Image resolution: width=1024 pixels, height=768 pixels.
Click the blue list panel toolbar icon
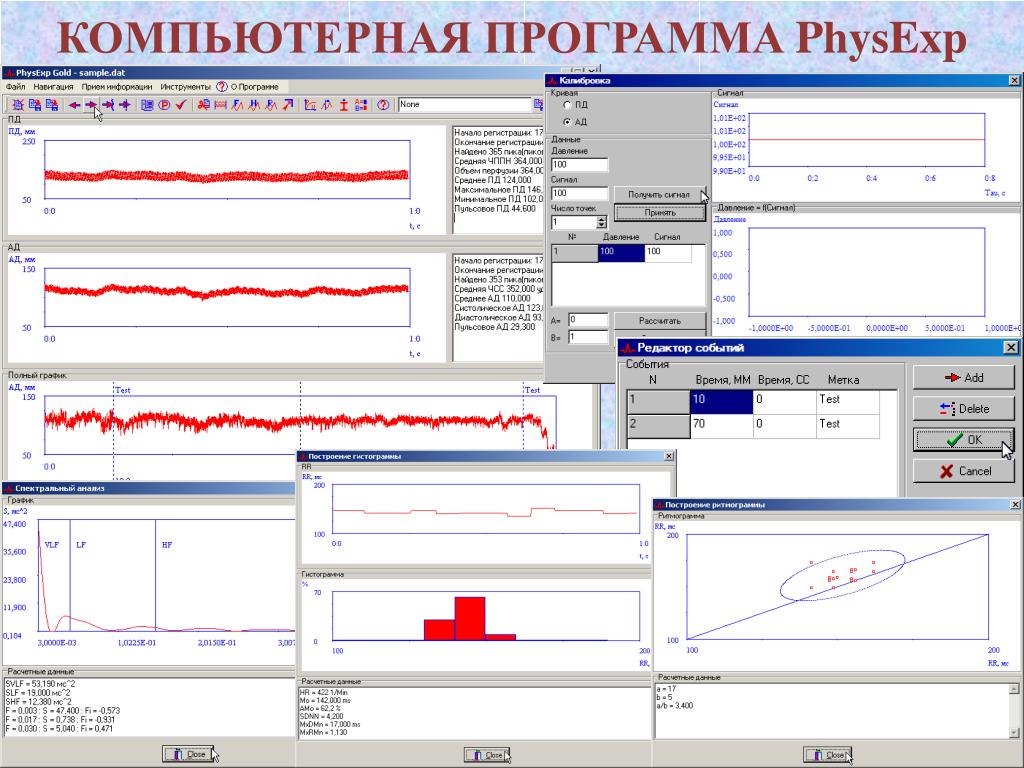coord(147,104)
